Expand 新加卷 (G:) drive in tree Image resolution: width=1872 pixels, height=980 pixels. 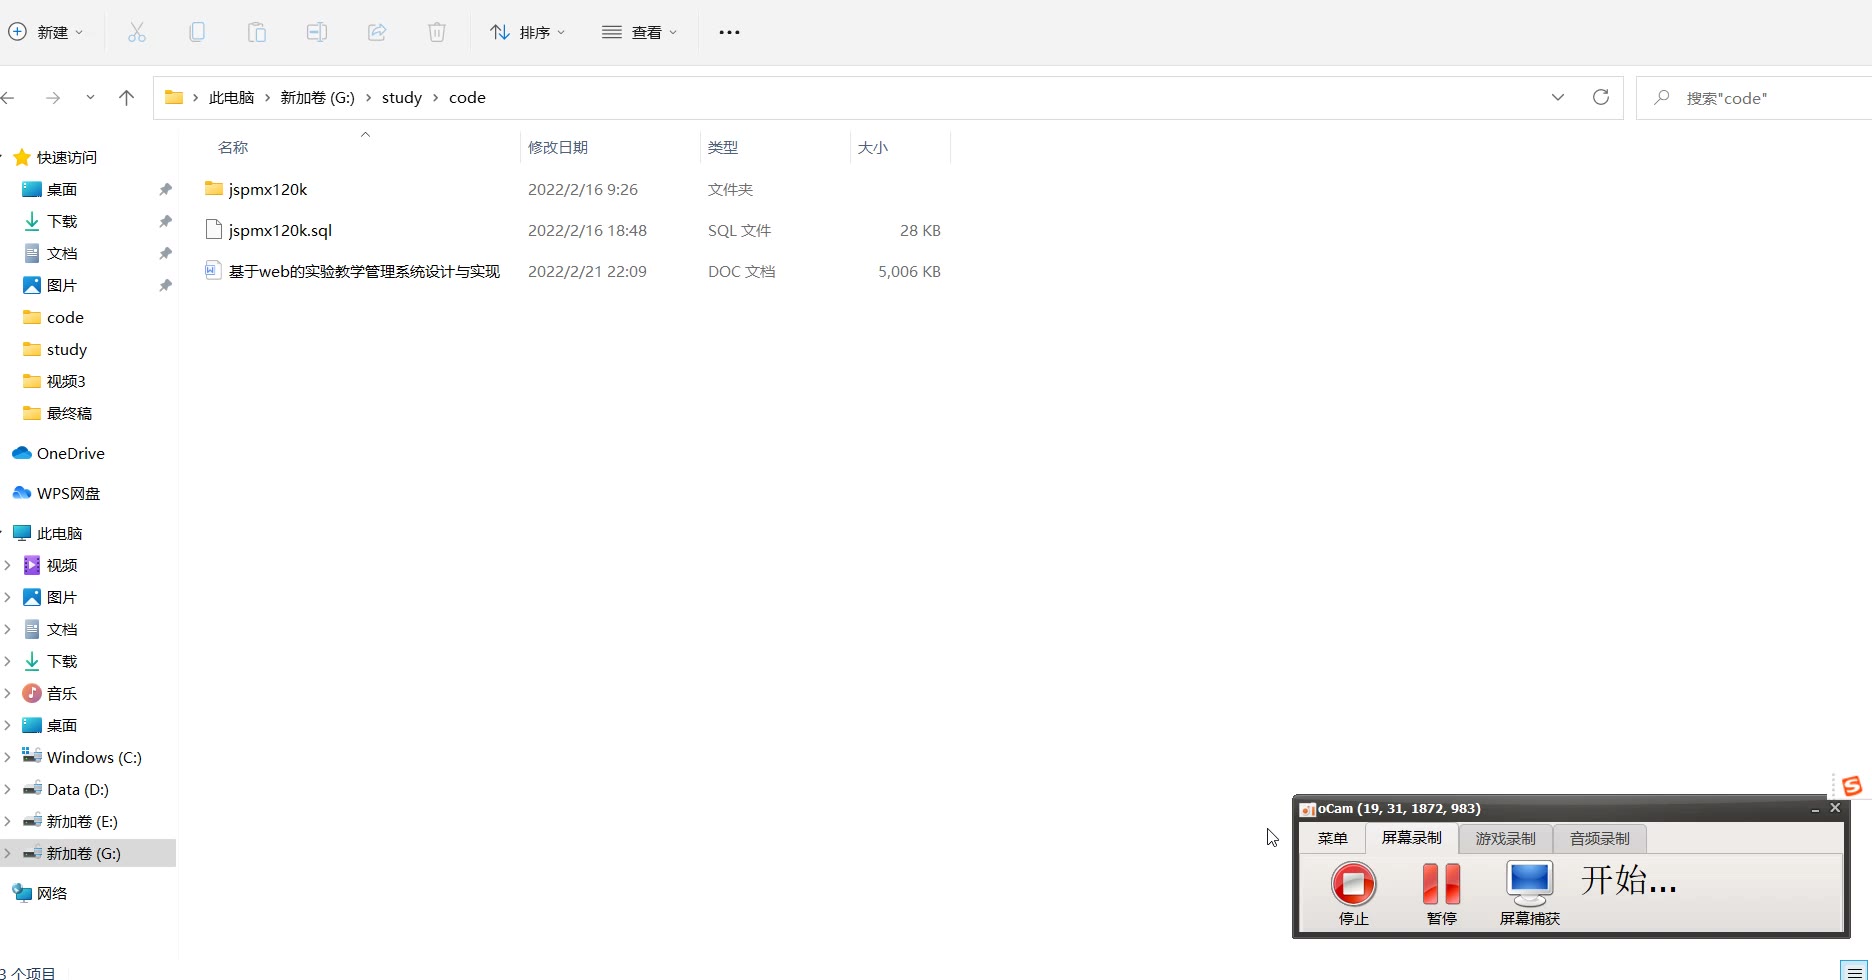[x=8, y=853]
